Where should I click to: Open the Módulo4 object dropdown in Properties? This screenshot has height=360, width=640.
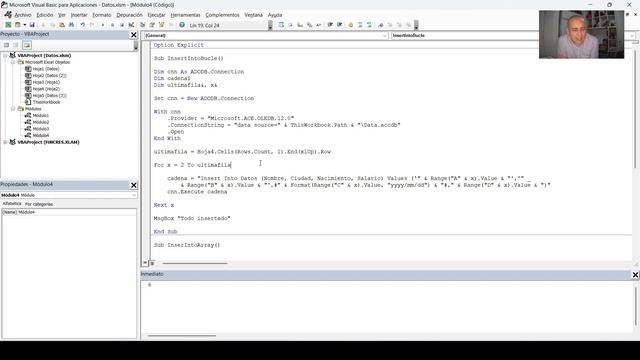tap(133, 196)
